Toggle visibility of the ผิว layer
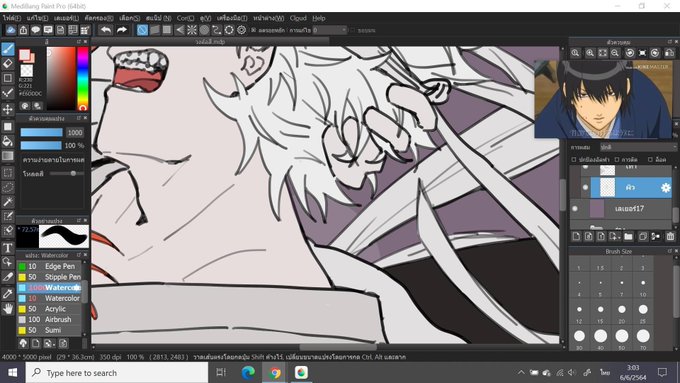Image resolution: width=680 pixels, height=383 pixels. [x=585, y=187]
